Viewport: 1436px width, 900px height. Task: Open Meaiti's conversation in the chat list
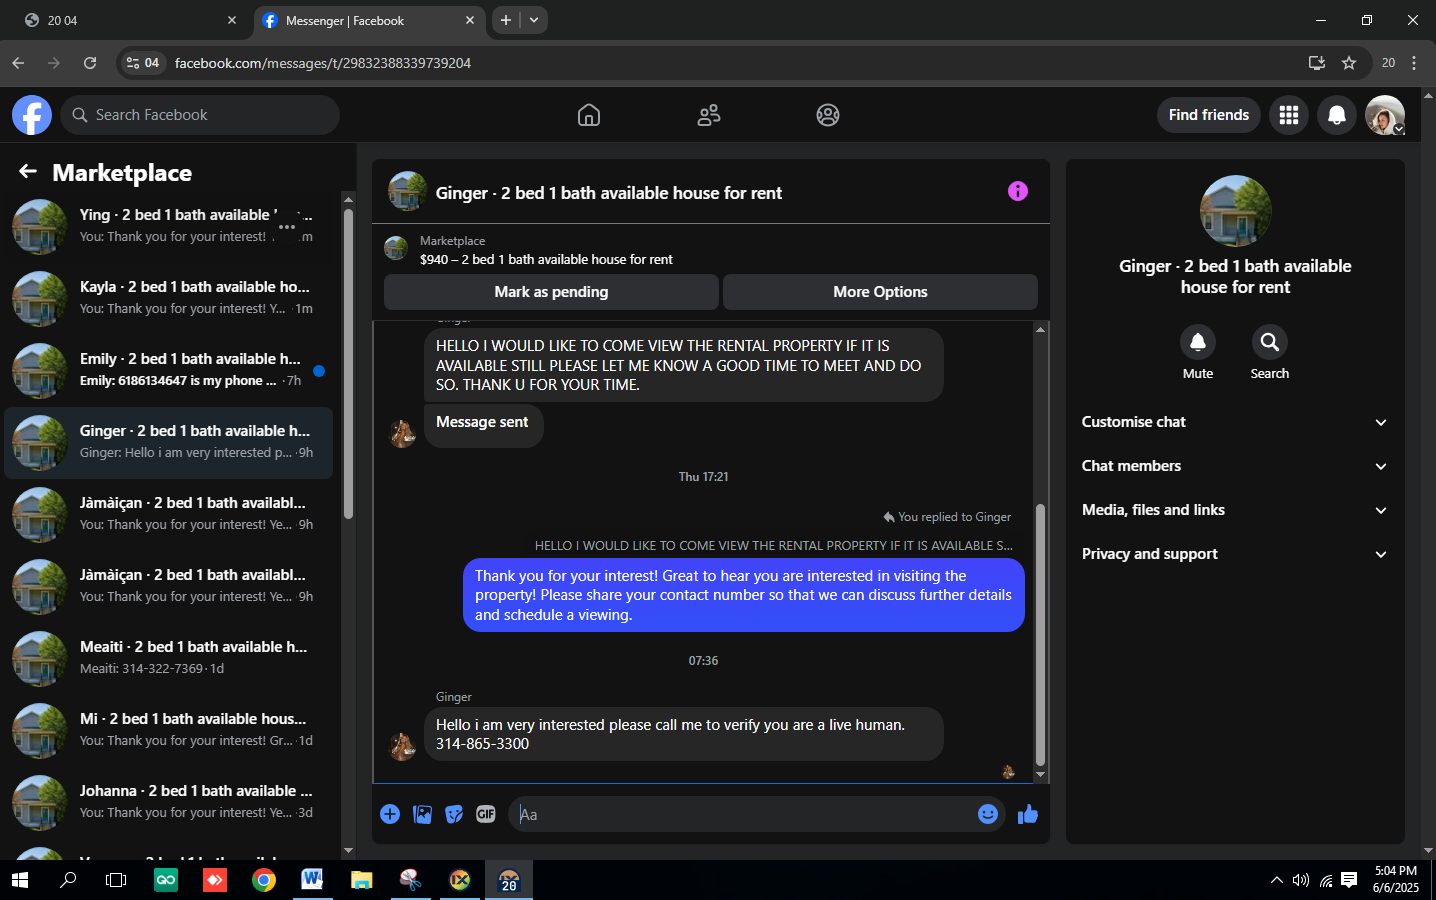coord(168,658)
